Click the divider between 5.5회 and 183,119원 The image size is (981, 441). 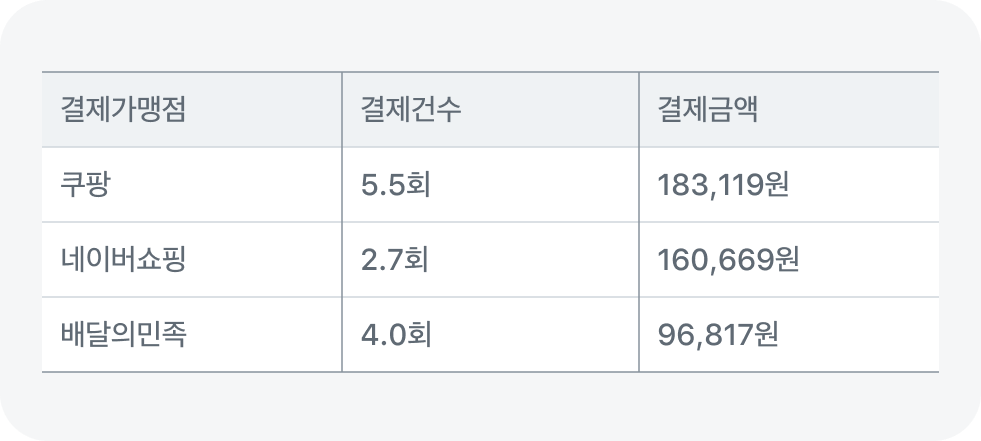pos(639,185)
